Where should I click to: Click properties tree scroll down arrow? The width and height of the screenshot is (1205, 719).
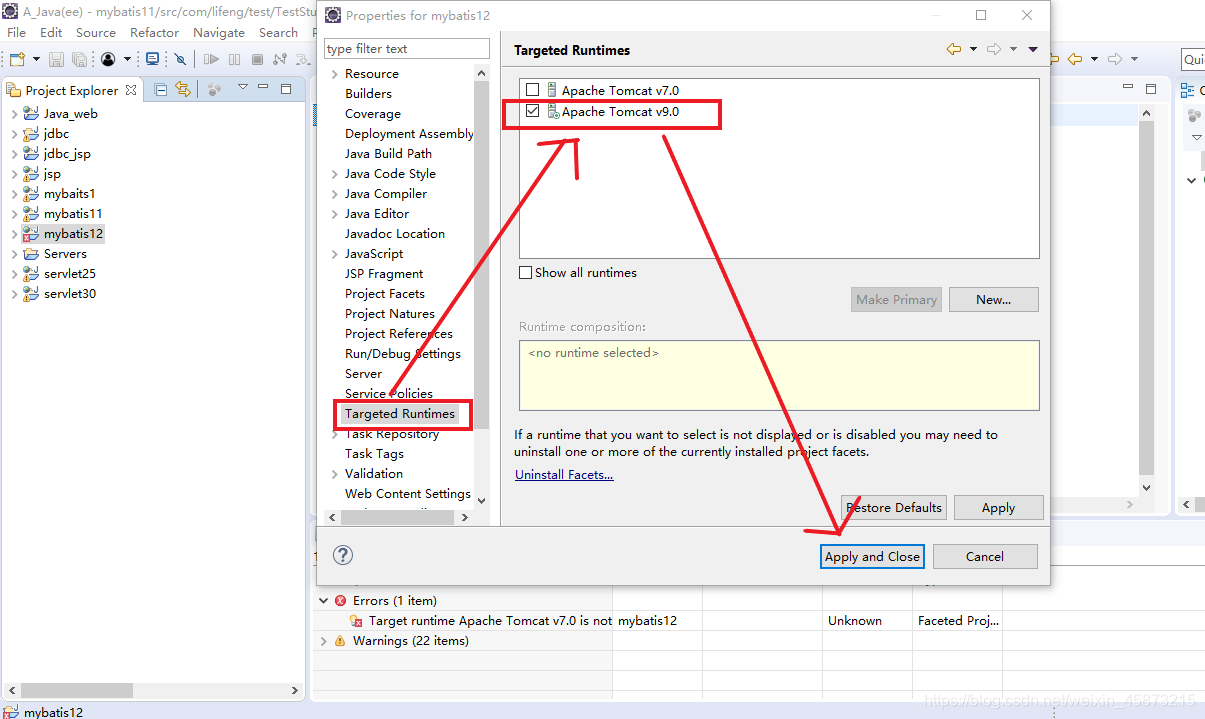(x=481, y=500)
